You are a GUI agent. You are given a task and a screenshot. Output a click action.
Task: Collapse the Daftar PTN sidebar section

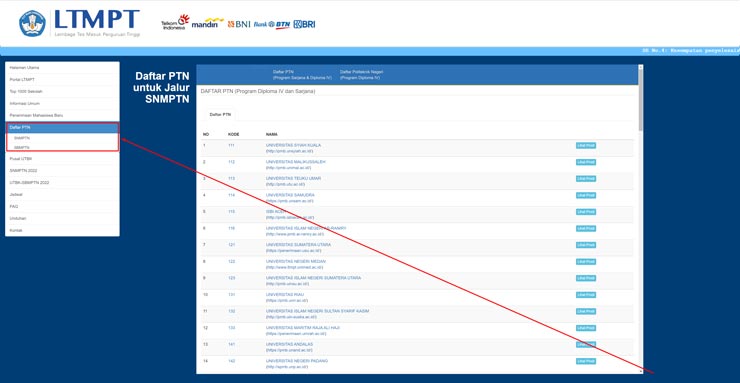click(x=62, y=128)
